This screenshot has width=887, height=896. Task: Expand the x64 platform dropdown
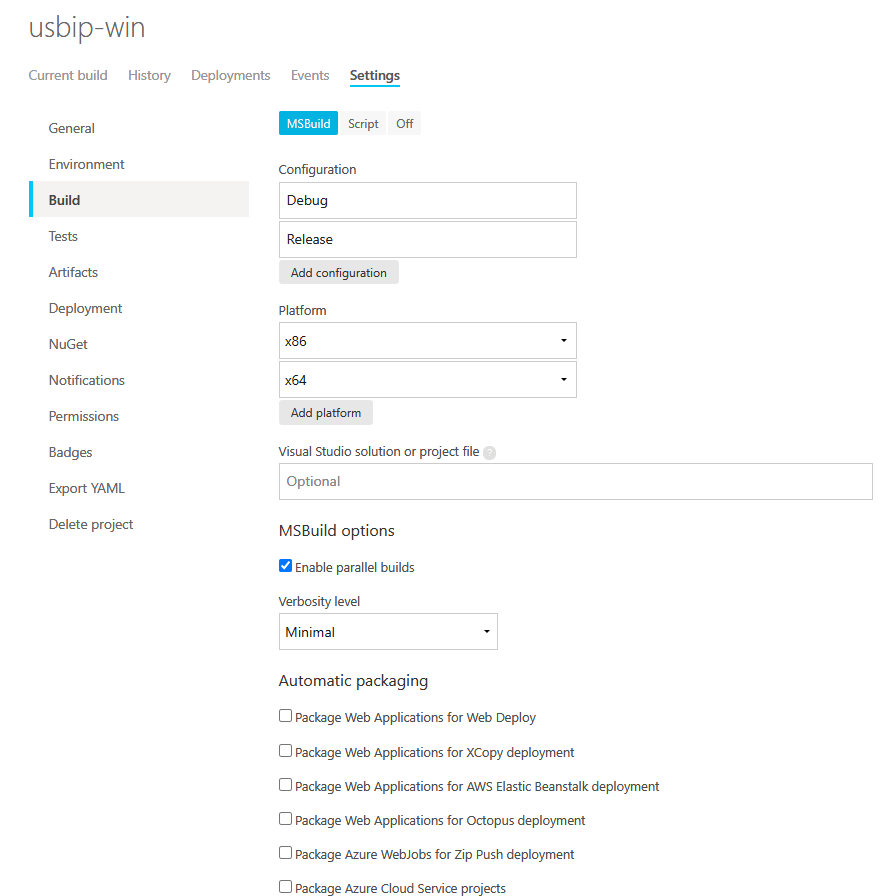pos(563,379)
